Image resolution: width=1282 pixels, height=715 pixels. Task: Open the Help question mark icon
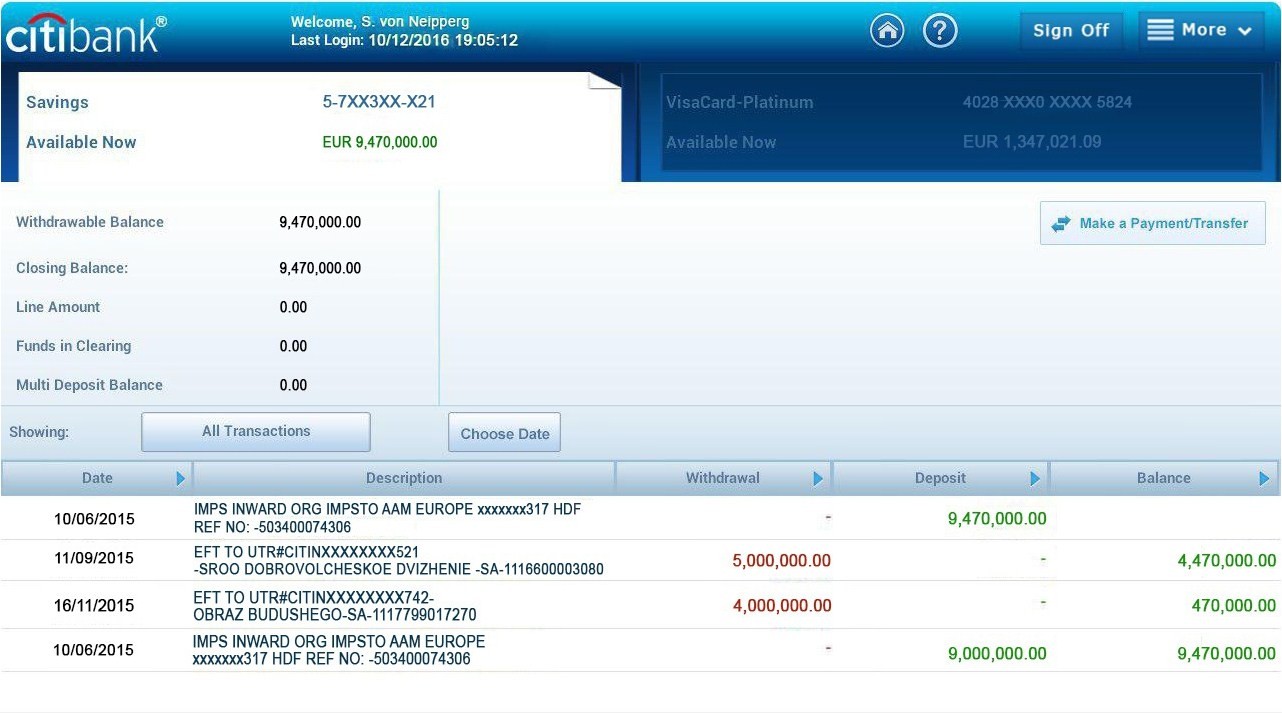point(940,31)
